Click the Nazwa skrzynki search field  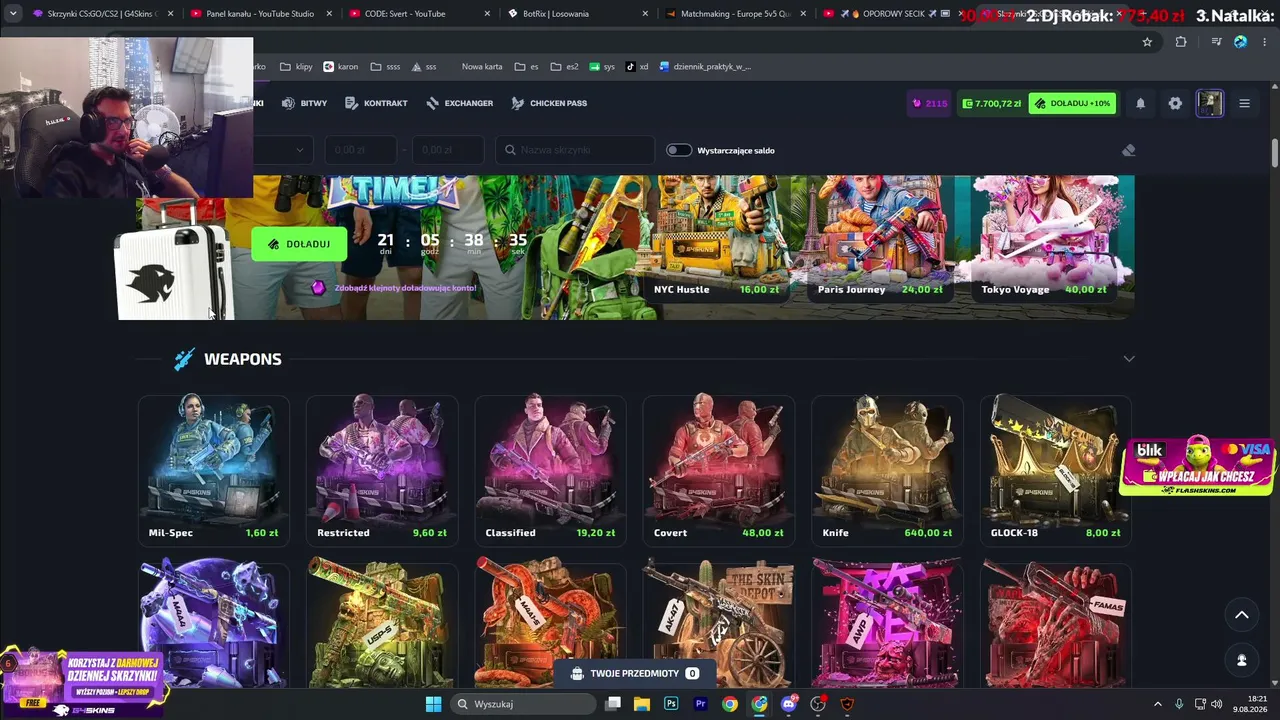575,150
